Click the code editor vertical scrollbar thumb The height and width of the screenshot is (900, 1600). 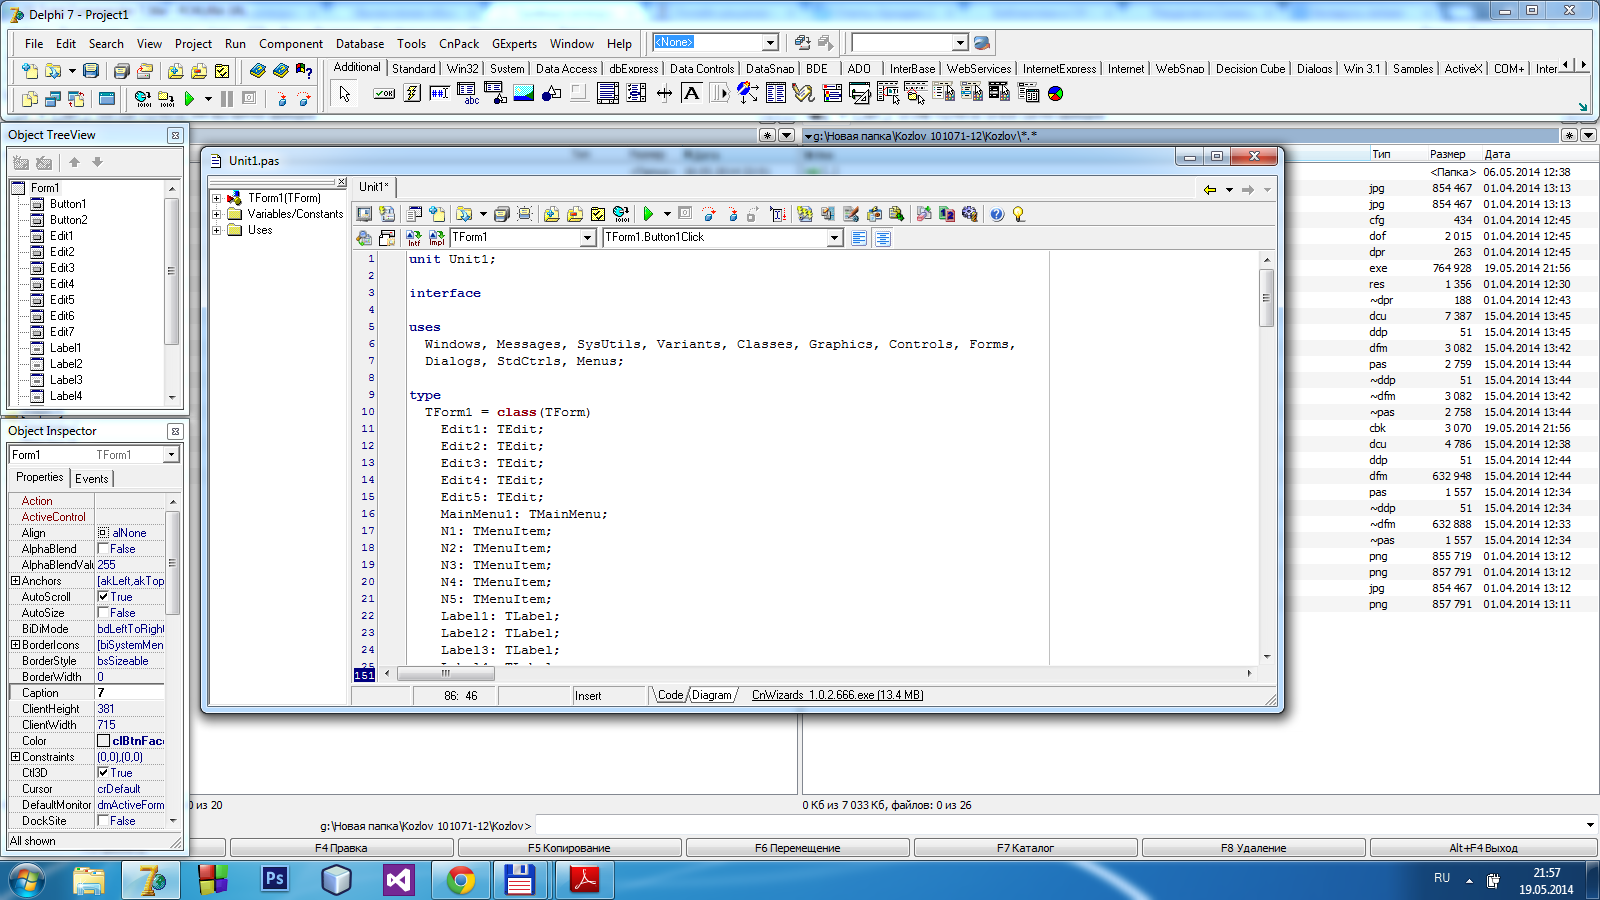(x=1266, y=298)
